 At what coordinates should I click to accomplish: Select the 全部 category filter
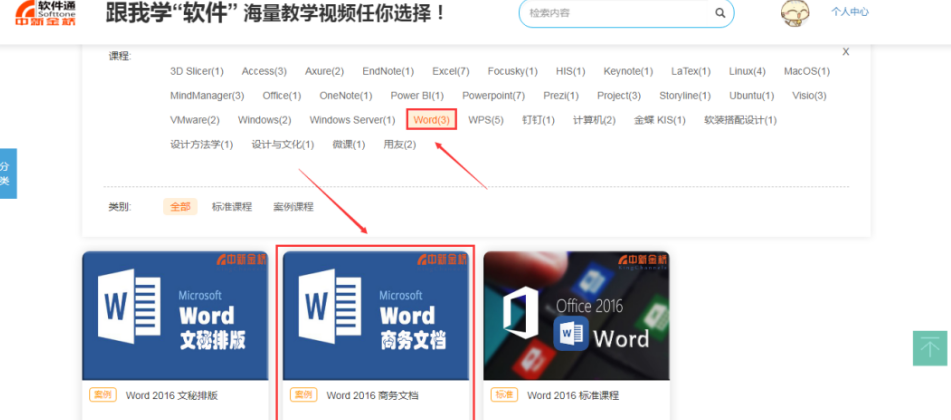pos(180,207)
